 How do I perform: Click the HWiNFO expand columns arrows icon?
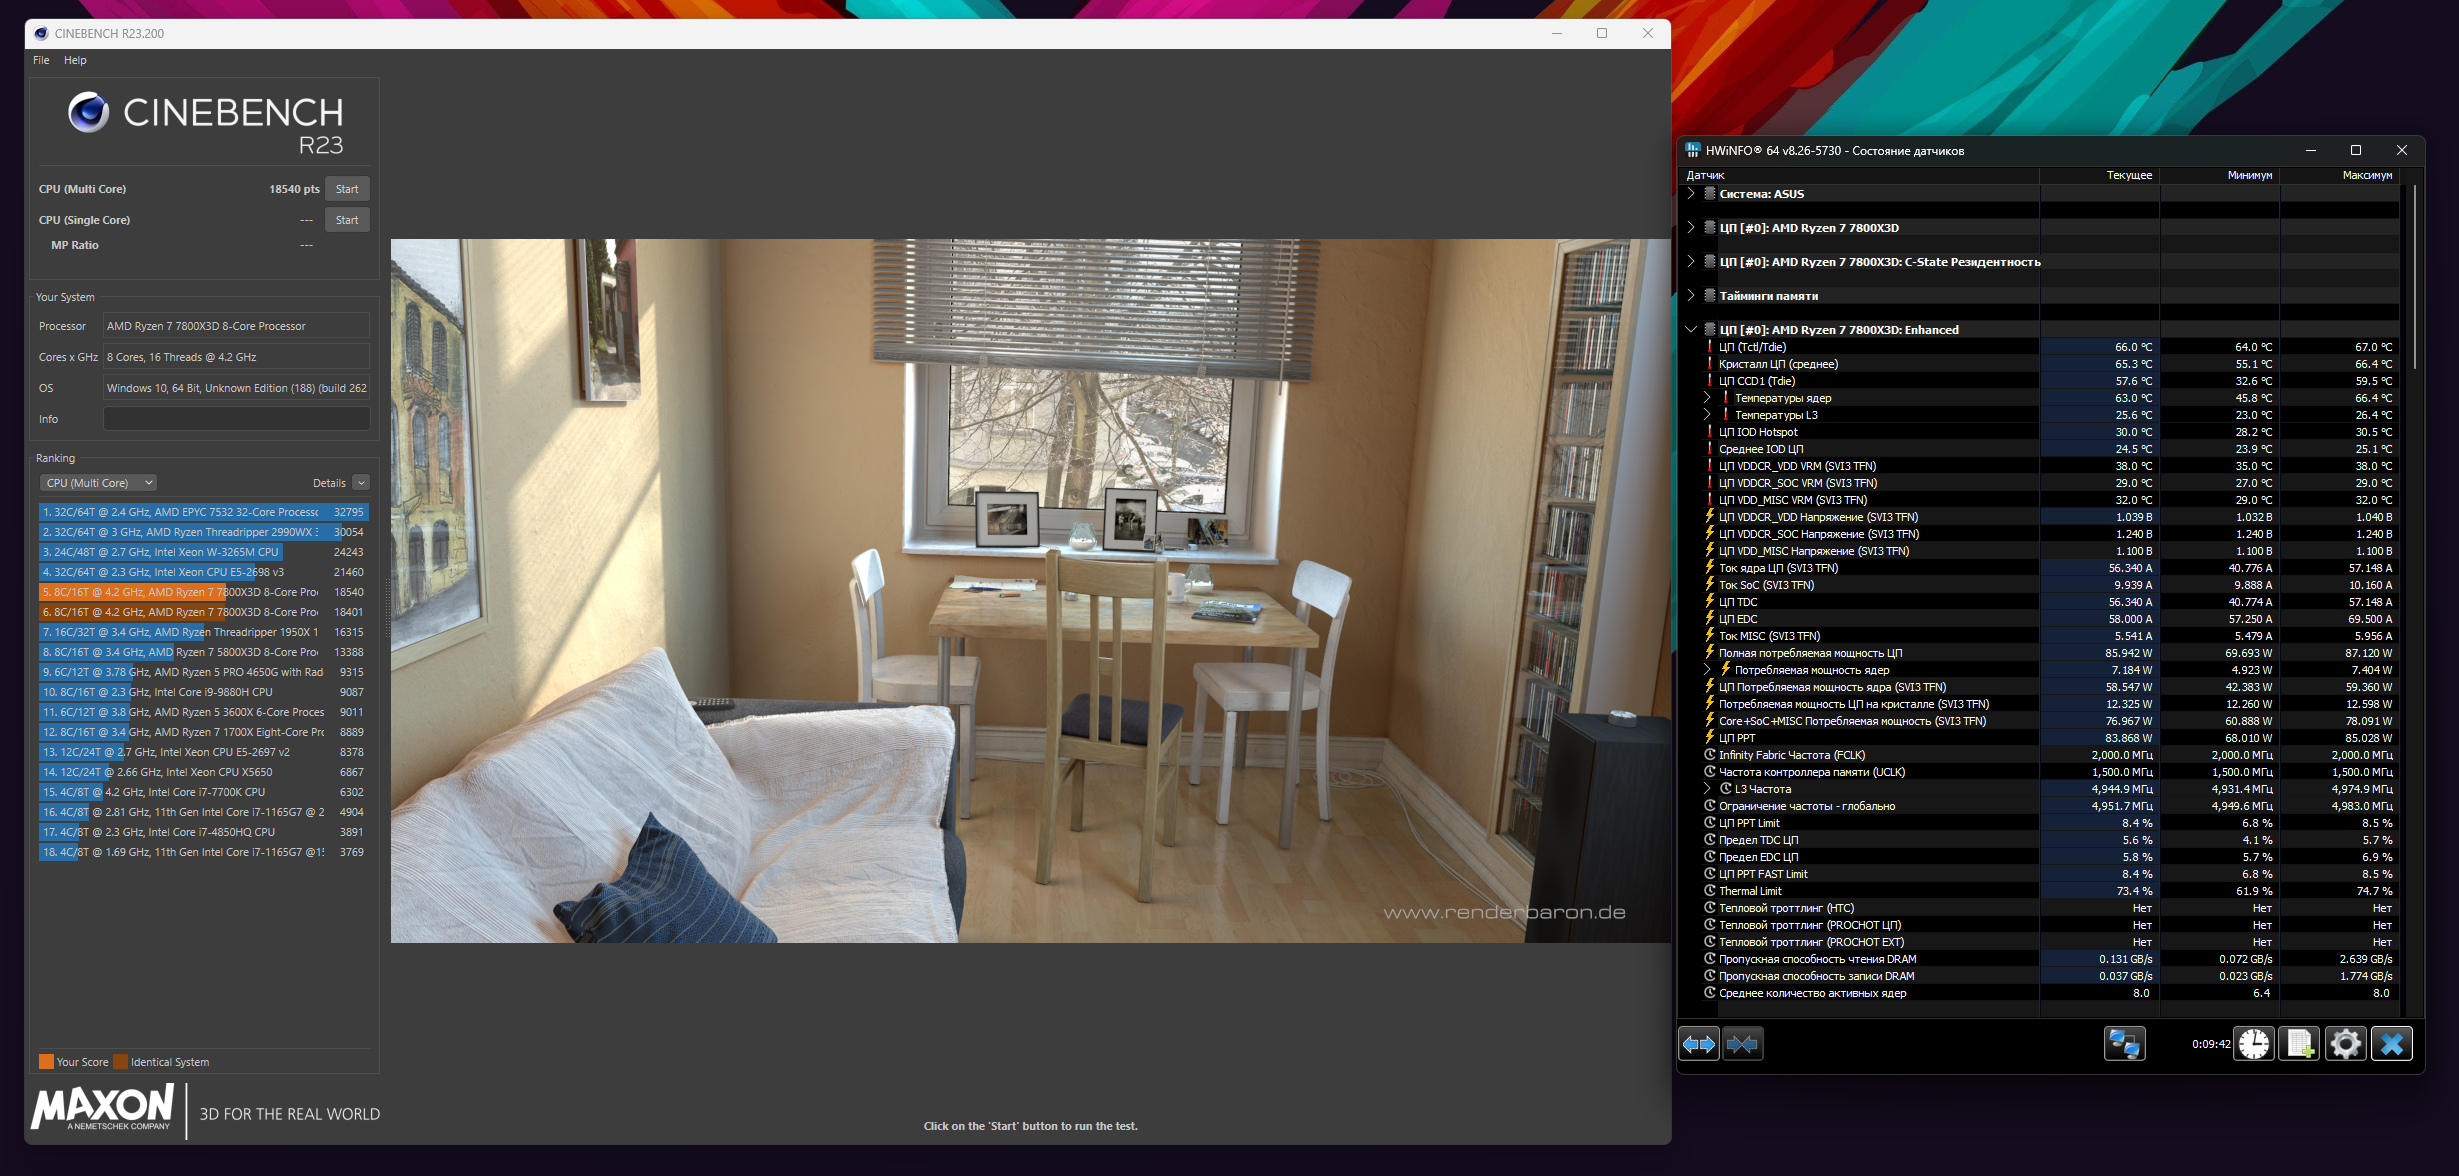pyautogui.click(x=1699, y=1044)
